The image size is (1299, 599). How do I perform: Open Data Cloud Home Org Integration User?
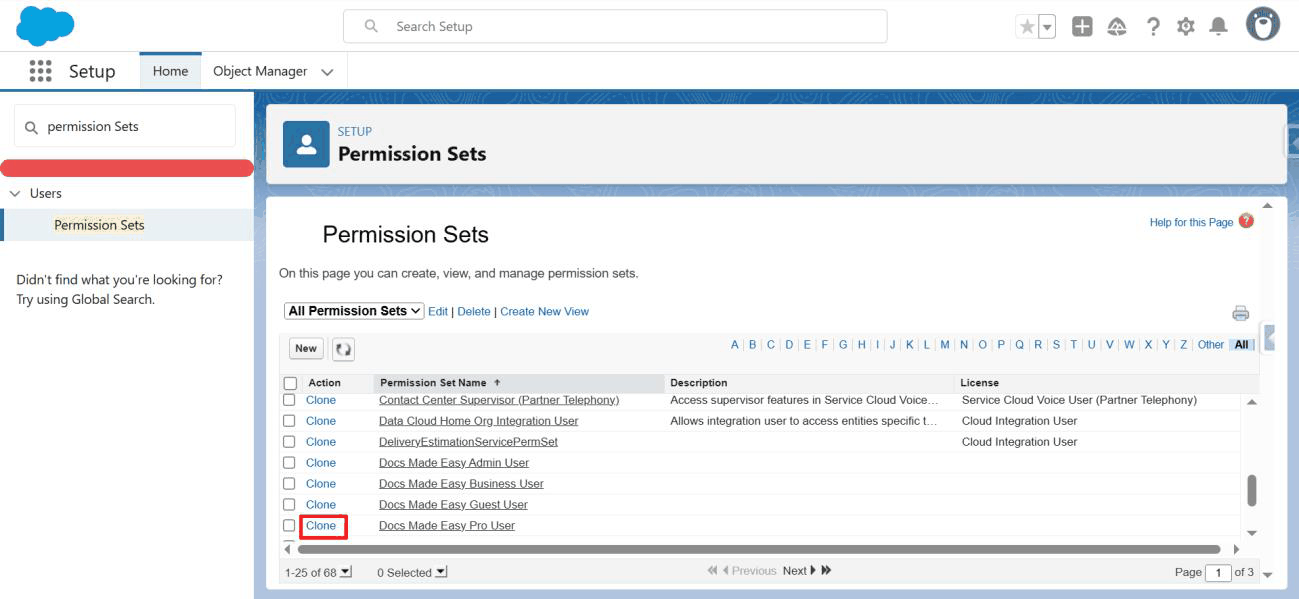click(x=478, y=421)
